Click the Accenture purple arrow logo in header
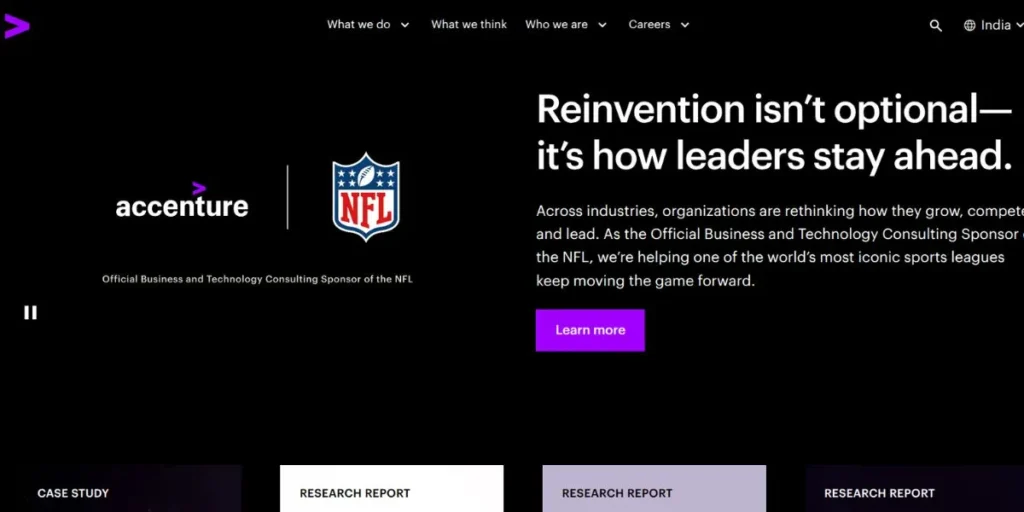 coord(16,26)
